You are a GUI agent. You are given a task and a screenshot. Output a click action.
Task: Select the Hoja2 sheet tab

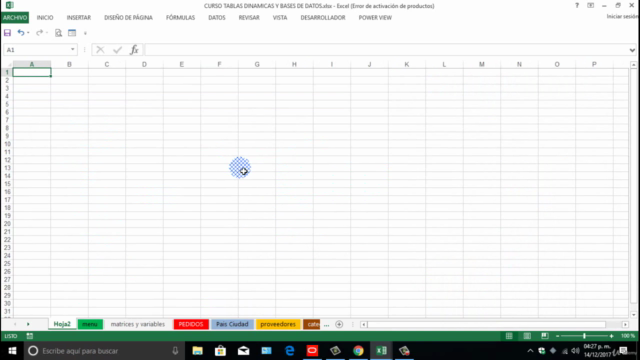tap(62, 324)
